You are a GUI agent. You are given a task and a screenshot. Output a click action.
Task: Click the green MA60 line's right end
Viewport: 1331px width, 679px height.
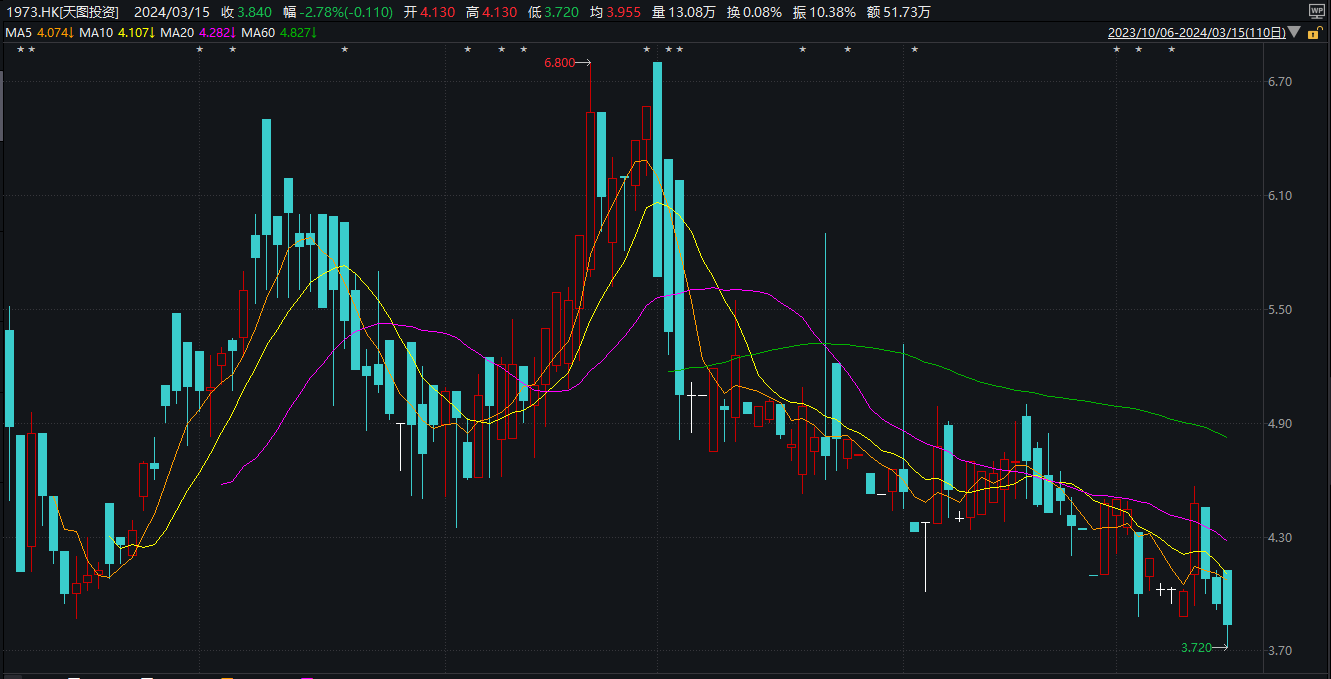coord(1224,436)
